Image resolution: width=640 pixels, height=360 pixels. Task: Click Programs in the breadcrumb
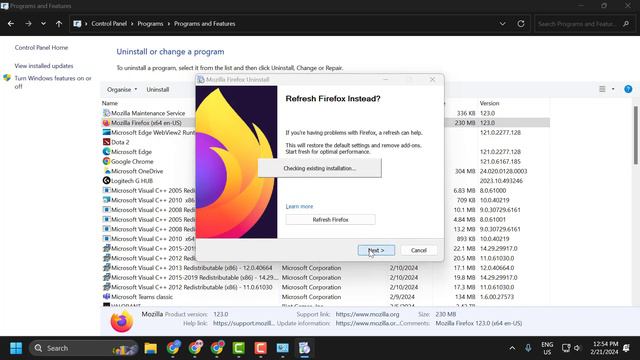coord(150,24)
